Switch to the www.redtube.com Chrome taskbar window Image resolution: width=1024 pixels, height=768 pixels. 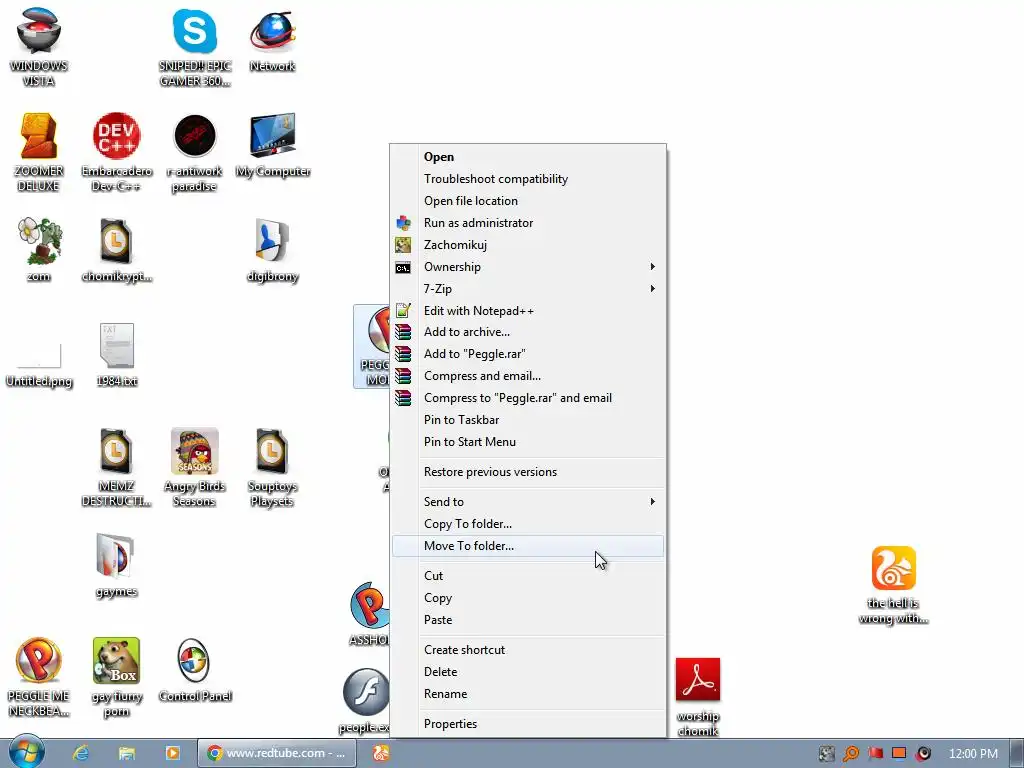(x=277, y=753)
